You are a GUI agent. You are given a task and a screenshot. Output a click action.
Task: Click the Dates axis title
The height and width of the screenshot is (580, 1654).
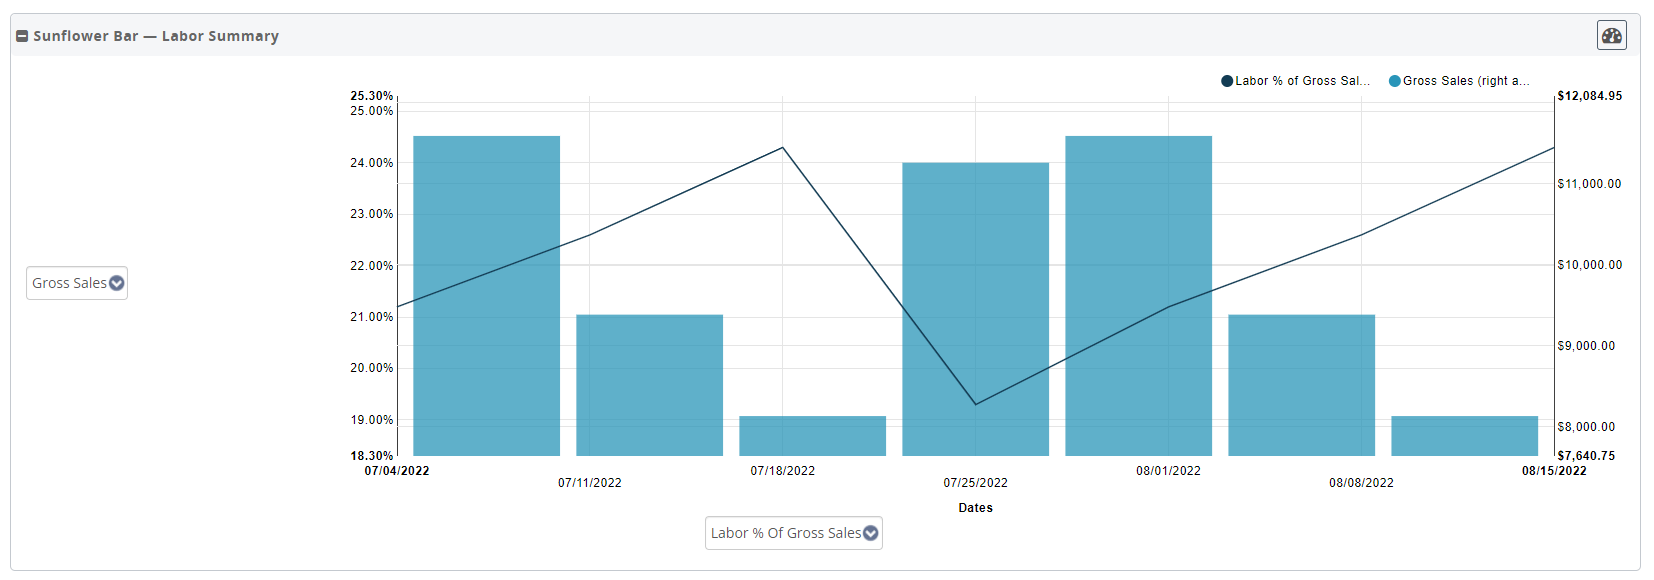pos(975,508)
